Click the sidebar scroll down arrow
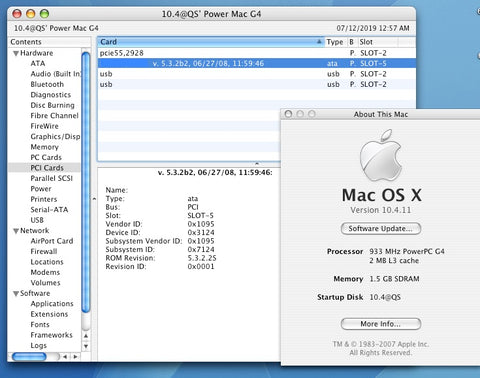Viewport: 480px width, 378px height. pos(86,346)
